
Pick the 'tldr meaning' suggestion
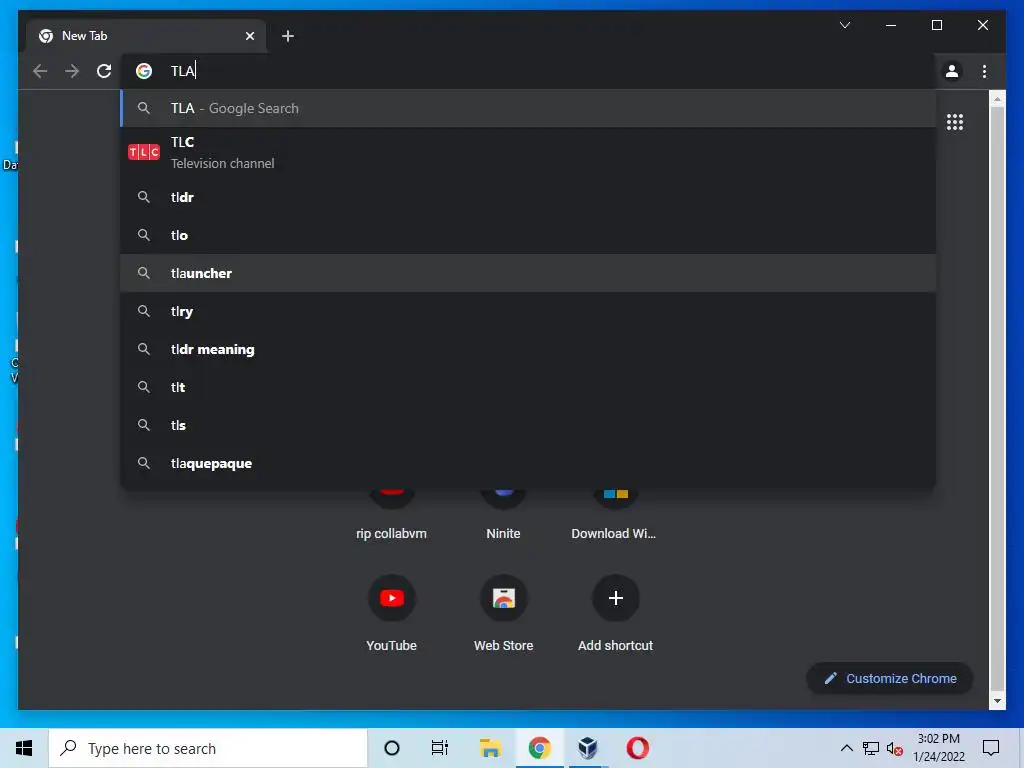tap(528, 349)
